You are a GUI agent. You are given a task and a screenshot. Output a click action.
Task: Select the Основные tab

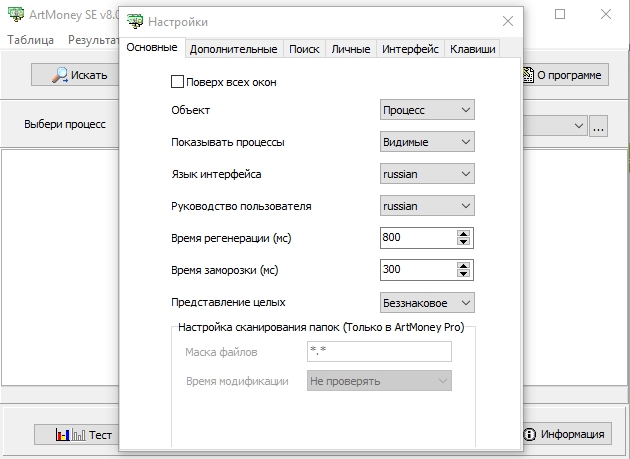click(152, 47)
